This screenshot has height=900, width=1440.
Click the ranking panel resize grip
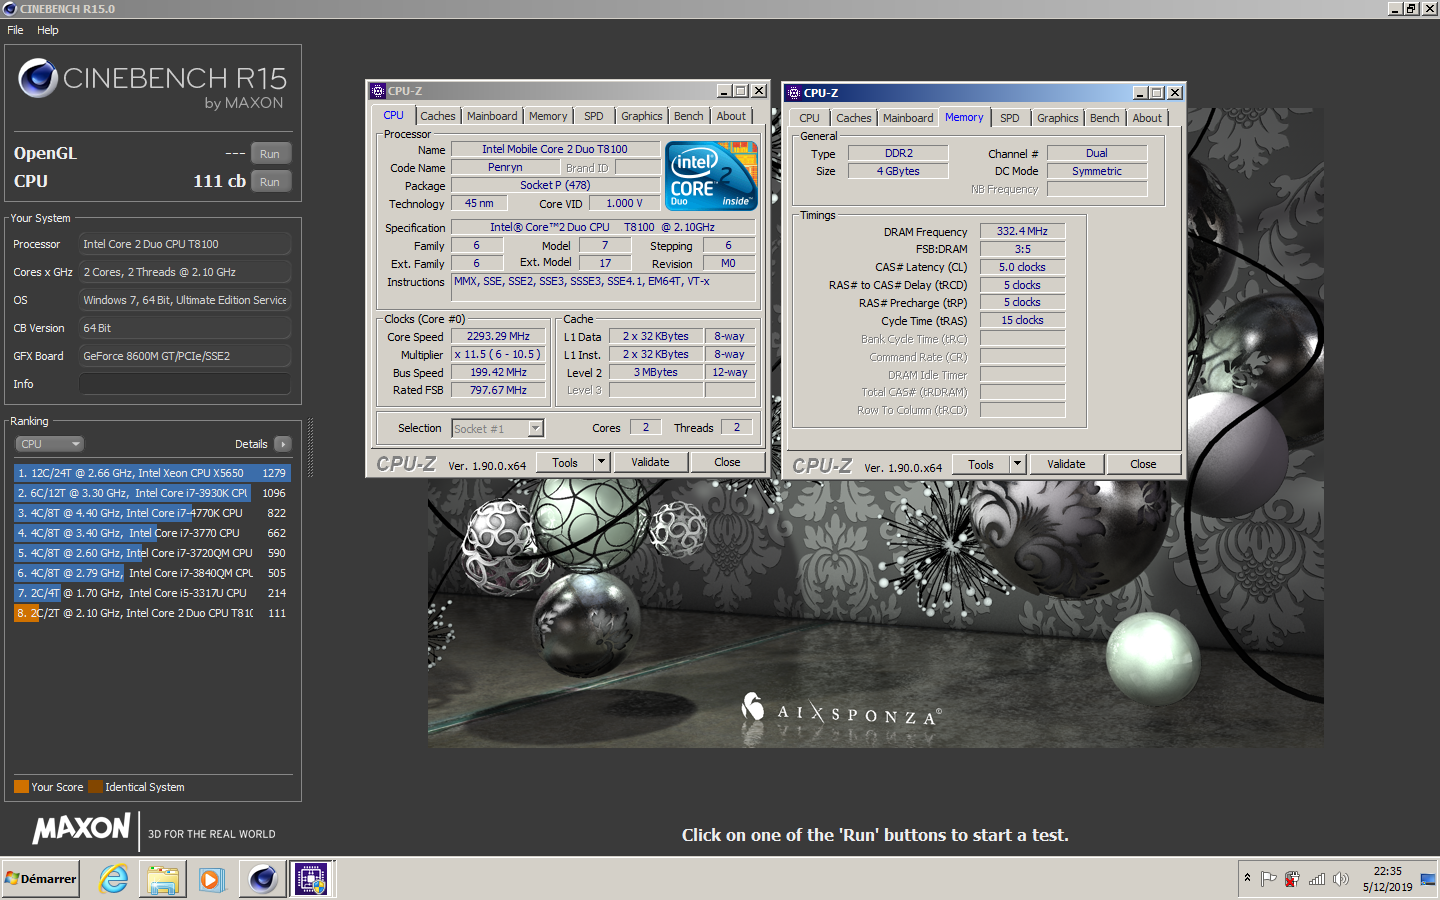coord(310,448)
